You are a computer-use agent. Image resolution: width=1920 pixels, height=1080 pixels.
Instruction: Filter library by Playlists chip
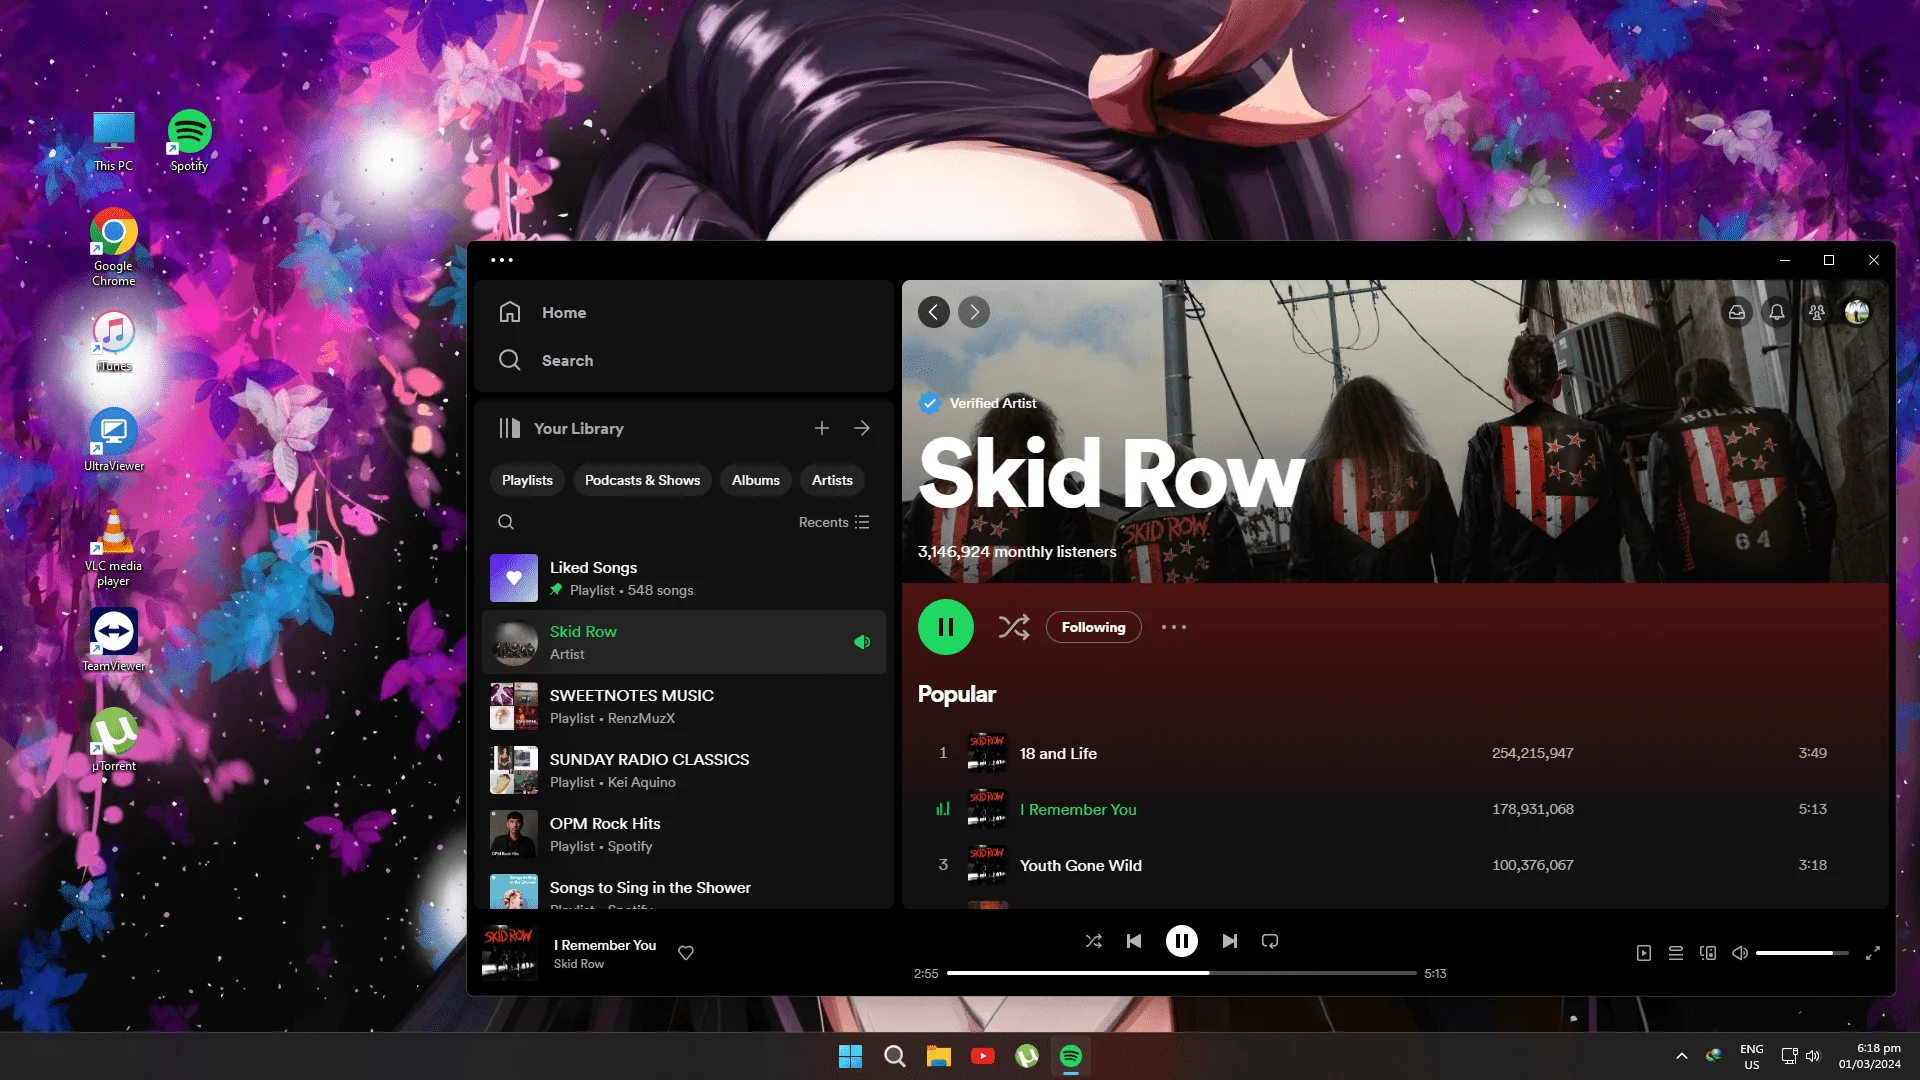(x=527, y=480)
